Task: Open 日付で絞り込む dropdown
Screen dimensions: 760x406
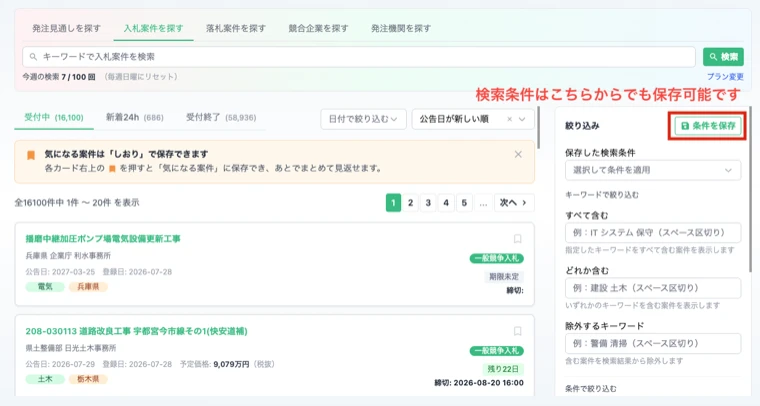Action: tap(363, 119)
